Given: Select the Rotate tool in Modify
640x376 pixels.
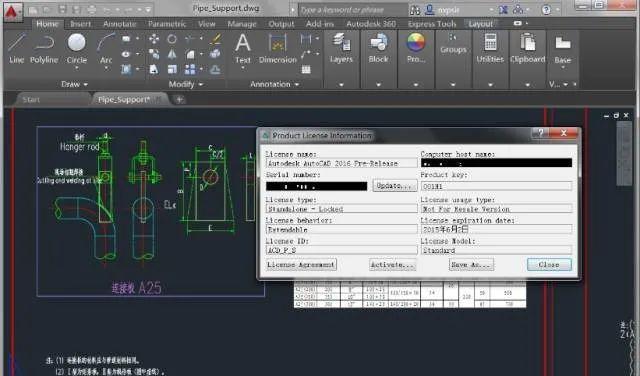Looking at the screenshot, I should pyautogui.click(x=172, y=39).
